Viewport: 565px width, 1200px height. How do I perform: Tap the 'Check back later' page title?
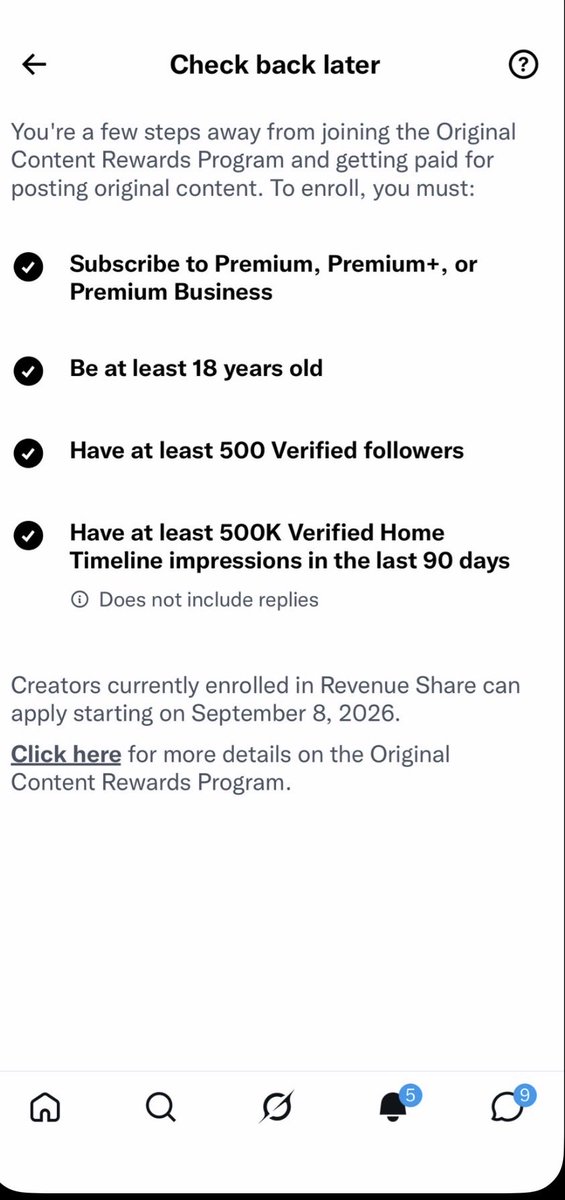coord(275,65)
